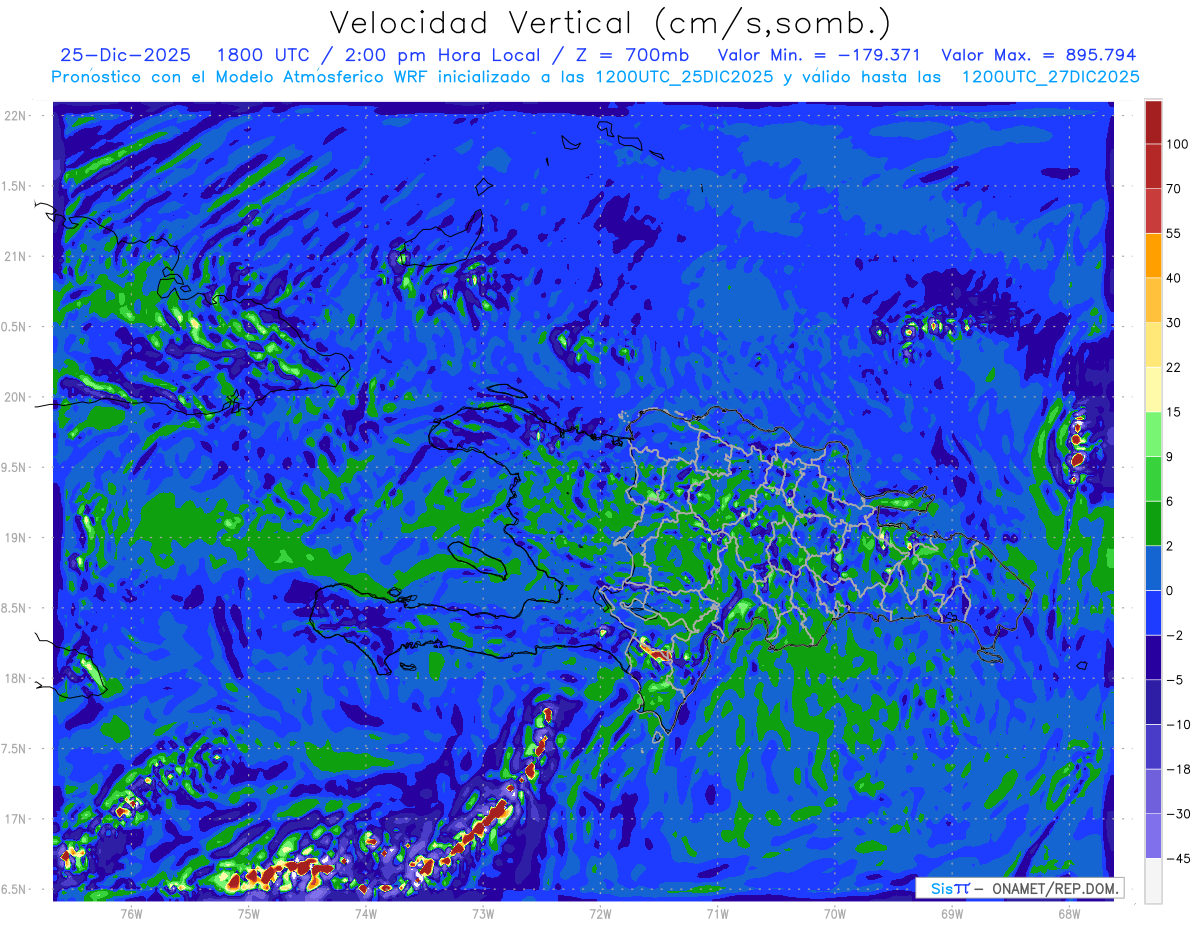Click the legend value '100'
The height and width of the screenshot is (927, 1200).
tap(1177, 144)
